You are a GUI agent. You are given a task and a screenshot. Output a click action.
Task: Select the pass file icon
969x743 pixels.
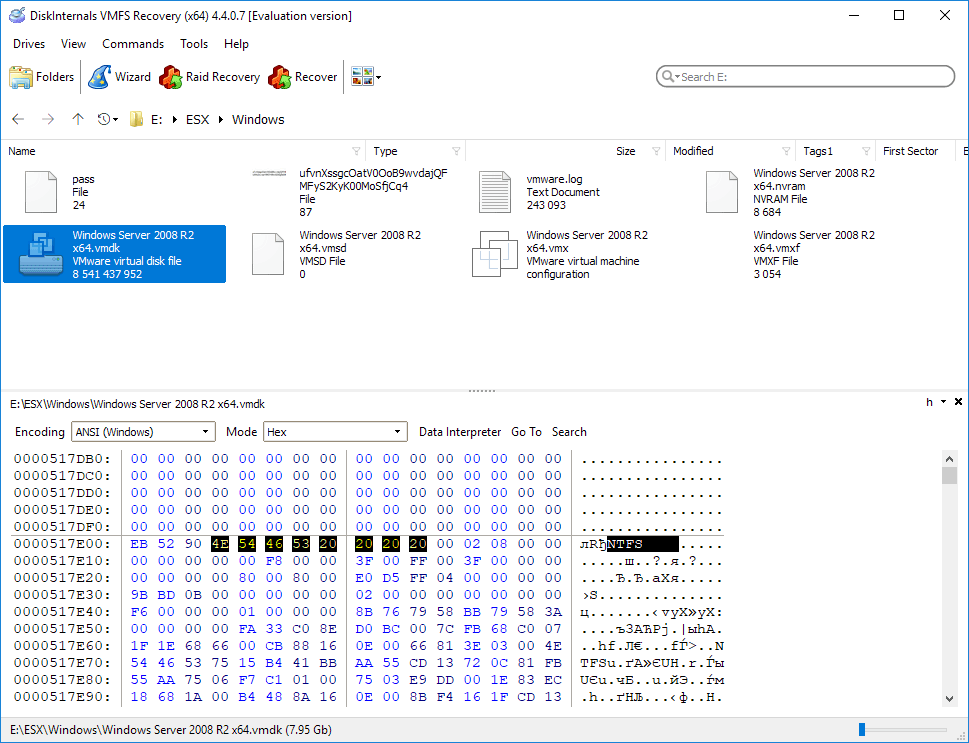pyautogui.click(x=41, y=192)
